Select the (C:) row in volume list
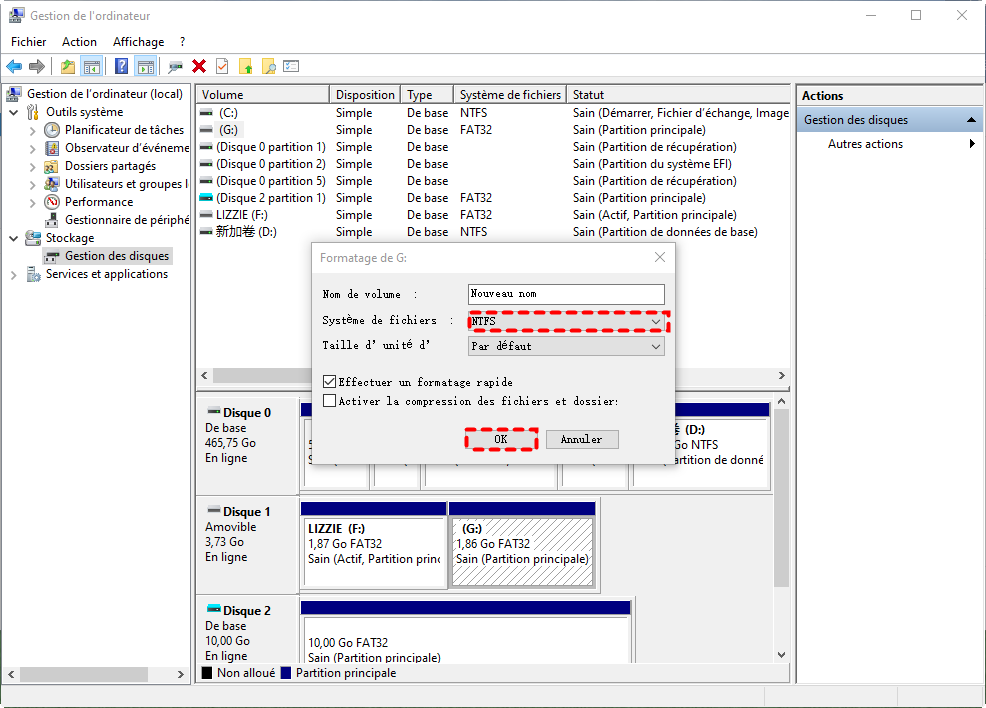Viewport: 986px width, 708px height. (x=494, y=113)
